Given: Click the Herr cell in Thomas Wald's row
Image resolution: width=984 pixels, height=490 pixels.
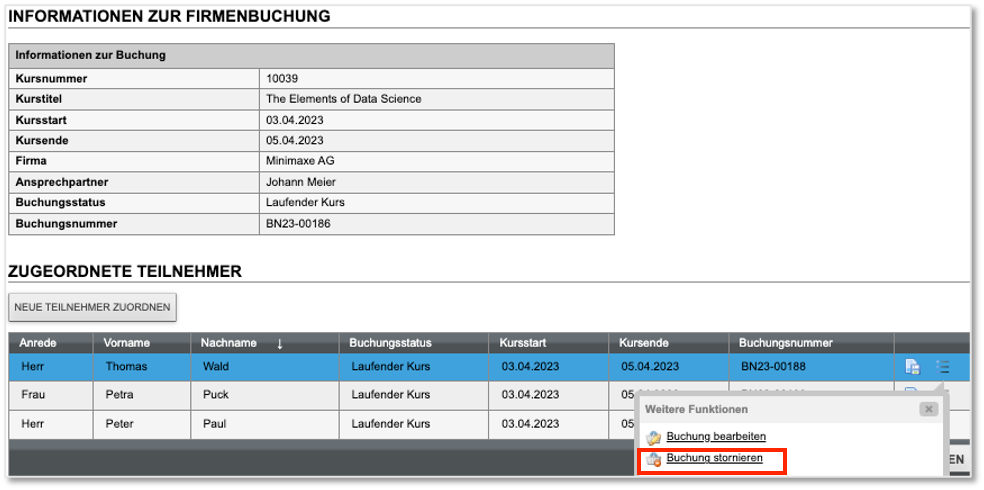Looking at the screenshot, I should tap(31, 366).
